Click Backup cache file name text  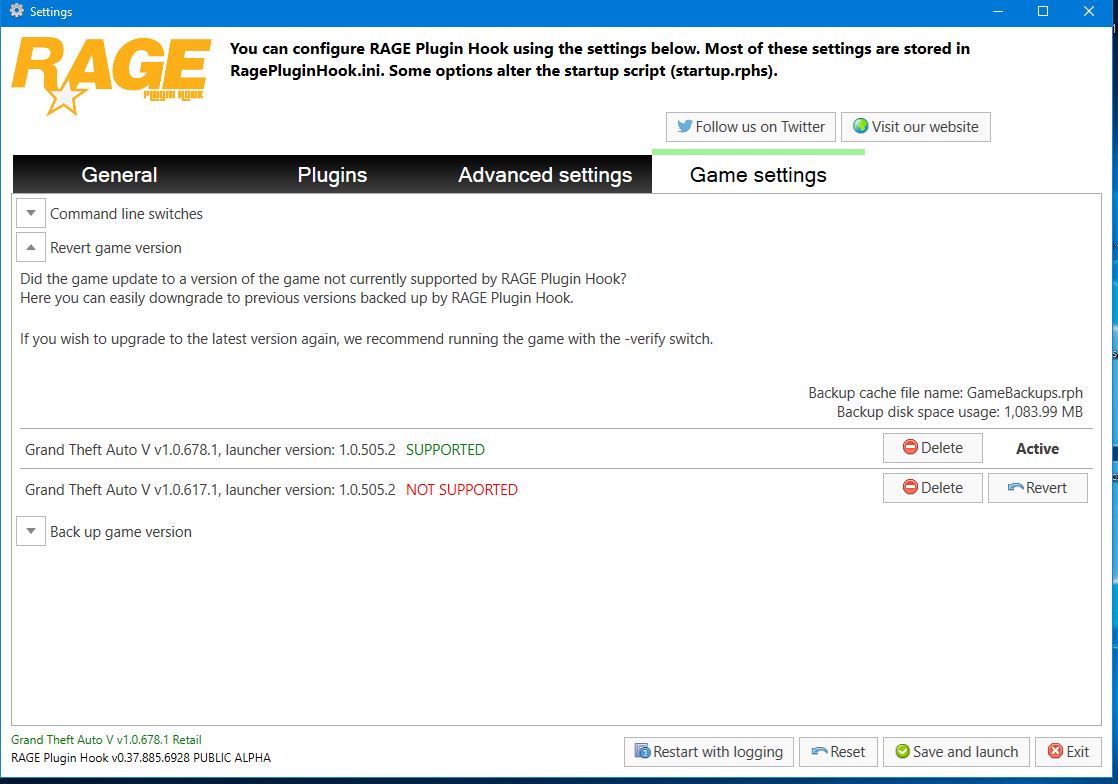[x=945, y=393]
